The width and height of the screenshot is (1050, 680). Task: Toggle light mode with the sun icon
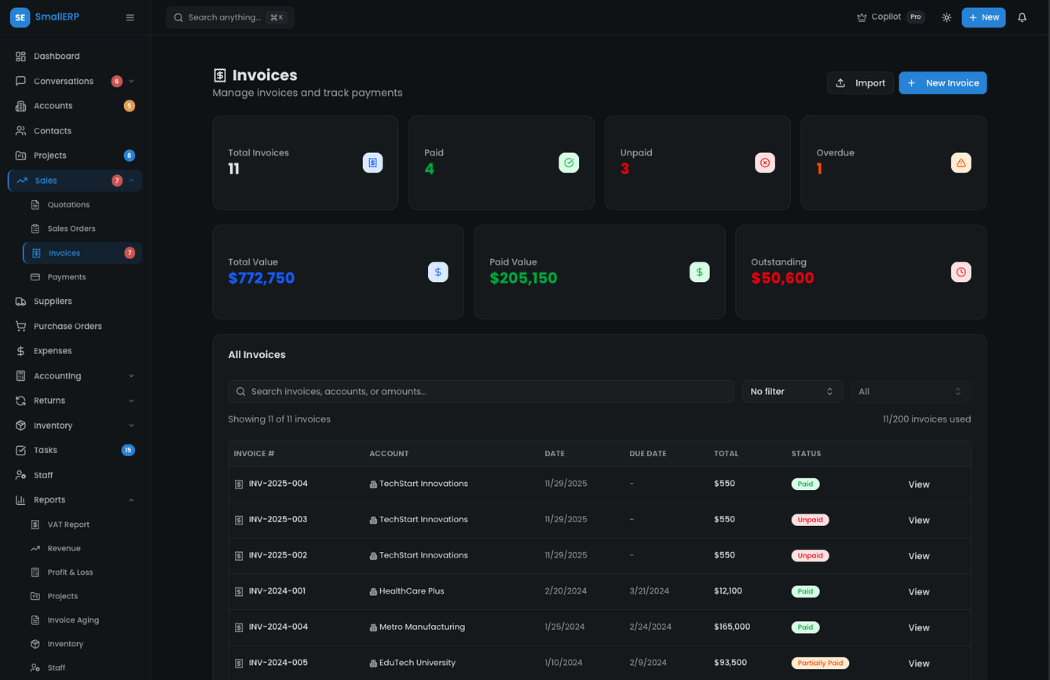946,17
